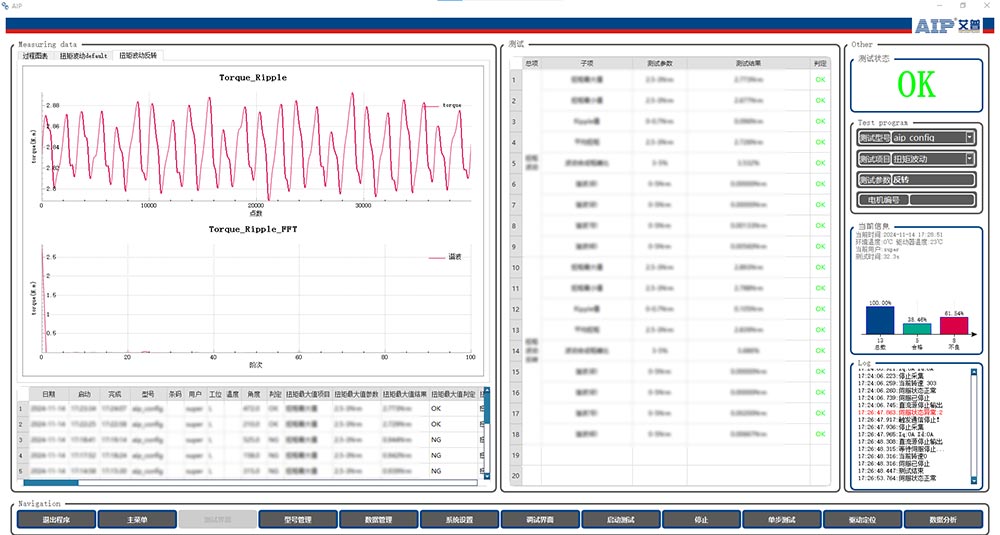Click the 退出程序 button
This screenshot has height=535, width=1000.
56,519
